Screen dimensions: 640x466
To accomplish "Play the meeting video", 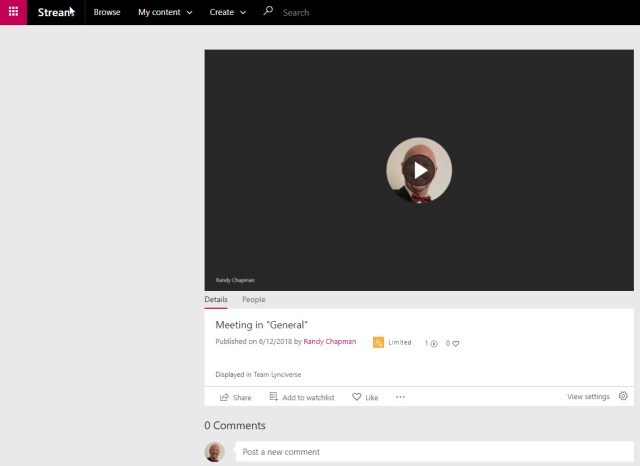I will 419,170.
